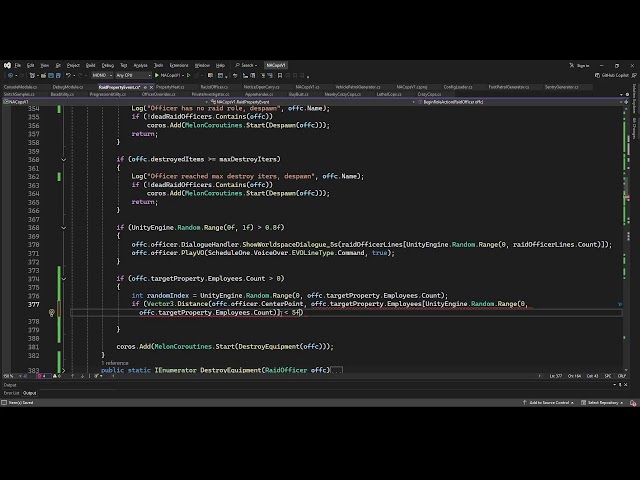Switch to ConfigLoader.cs tab

[458, 87]
